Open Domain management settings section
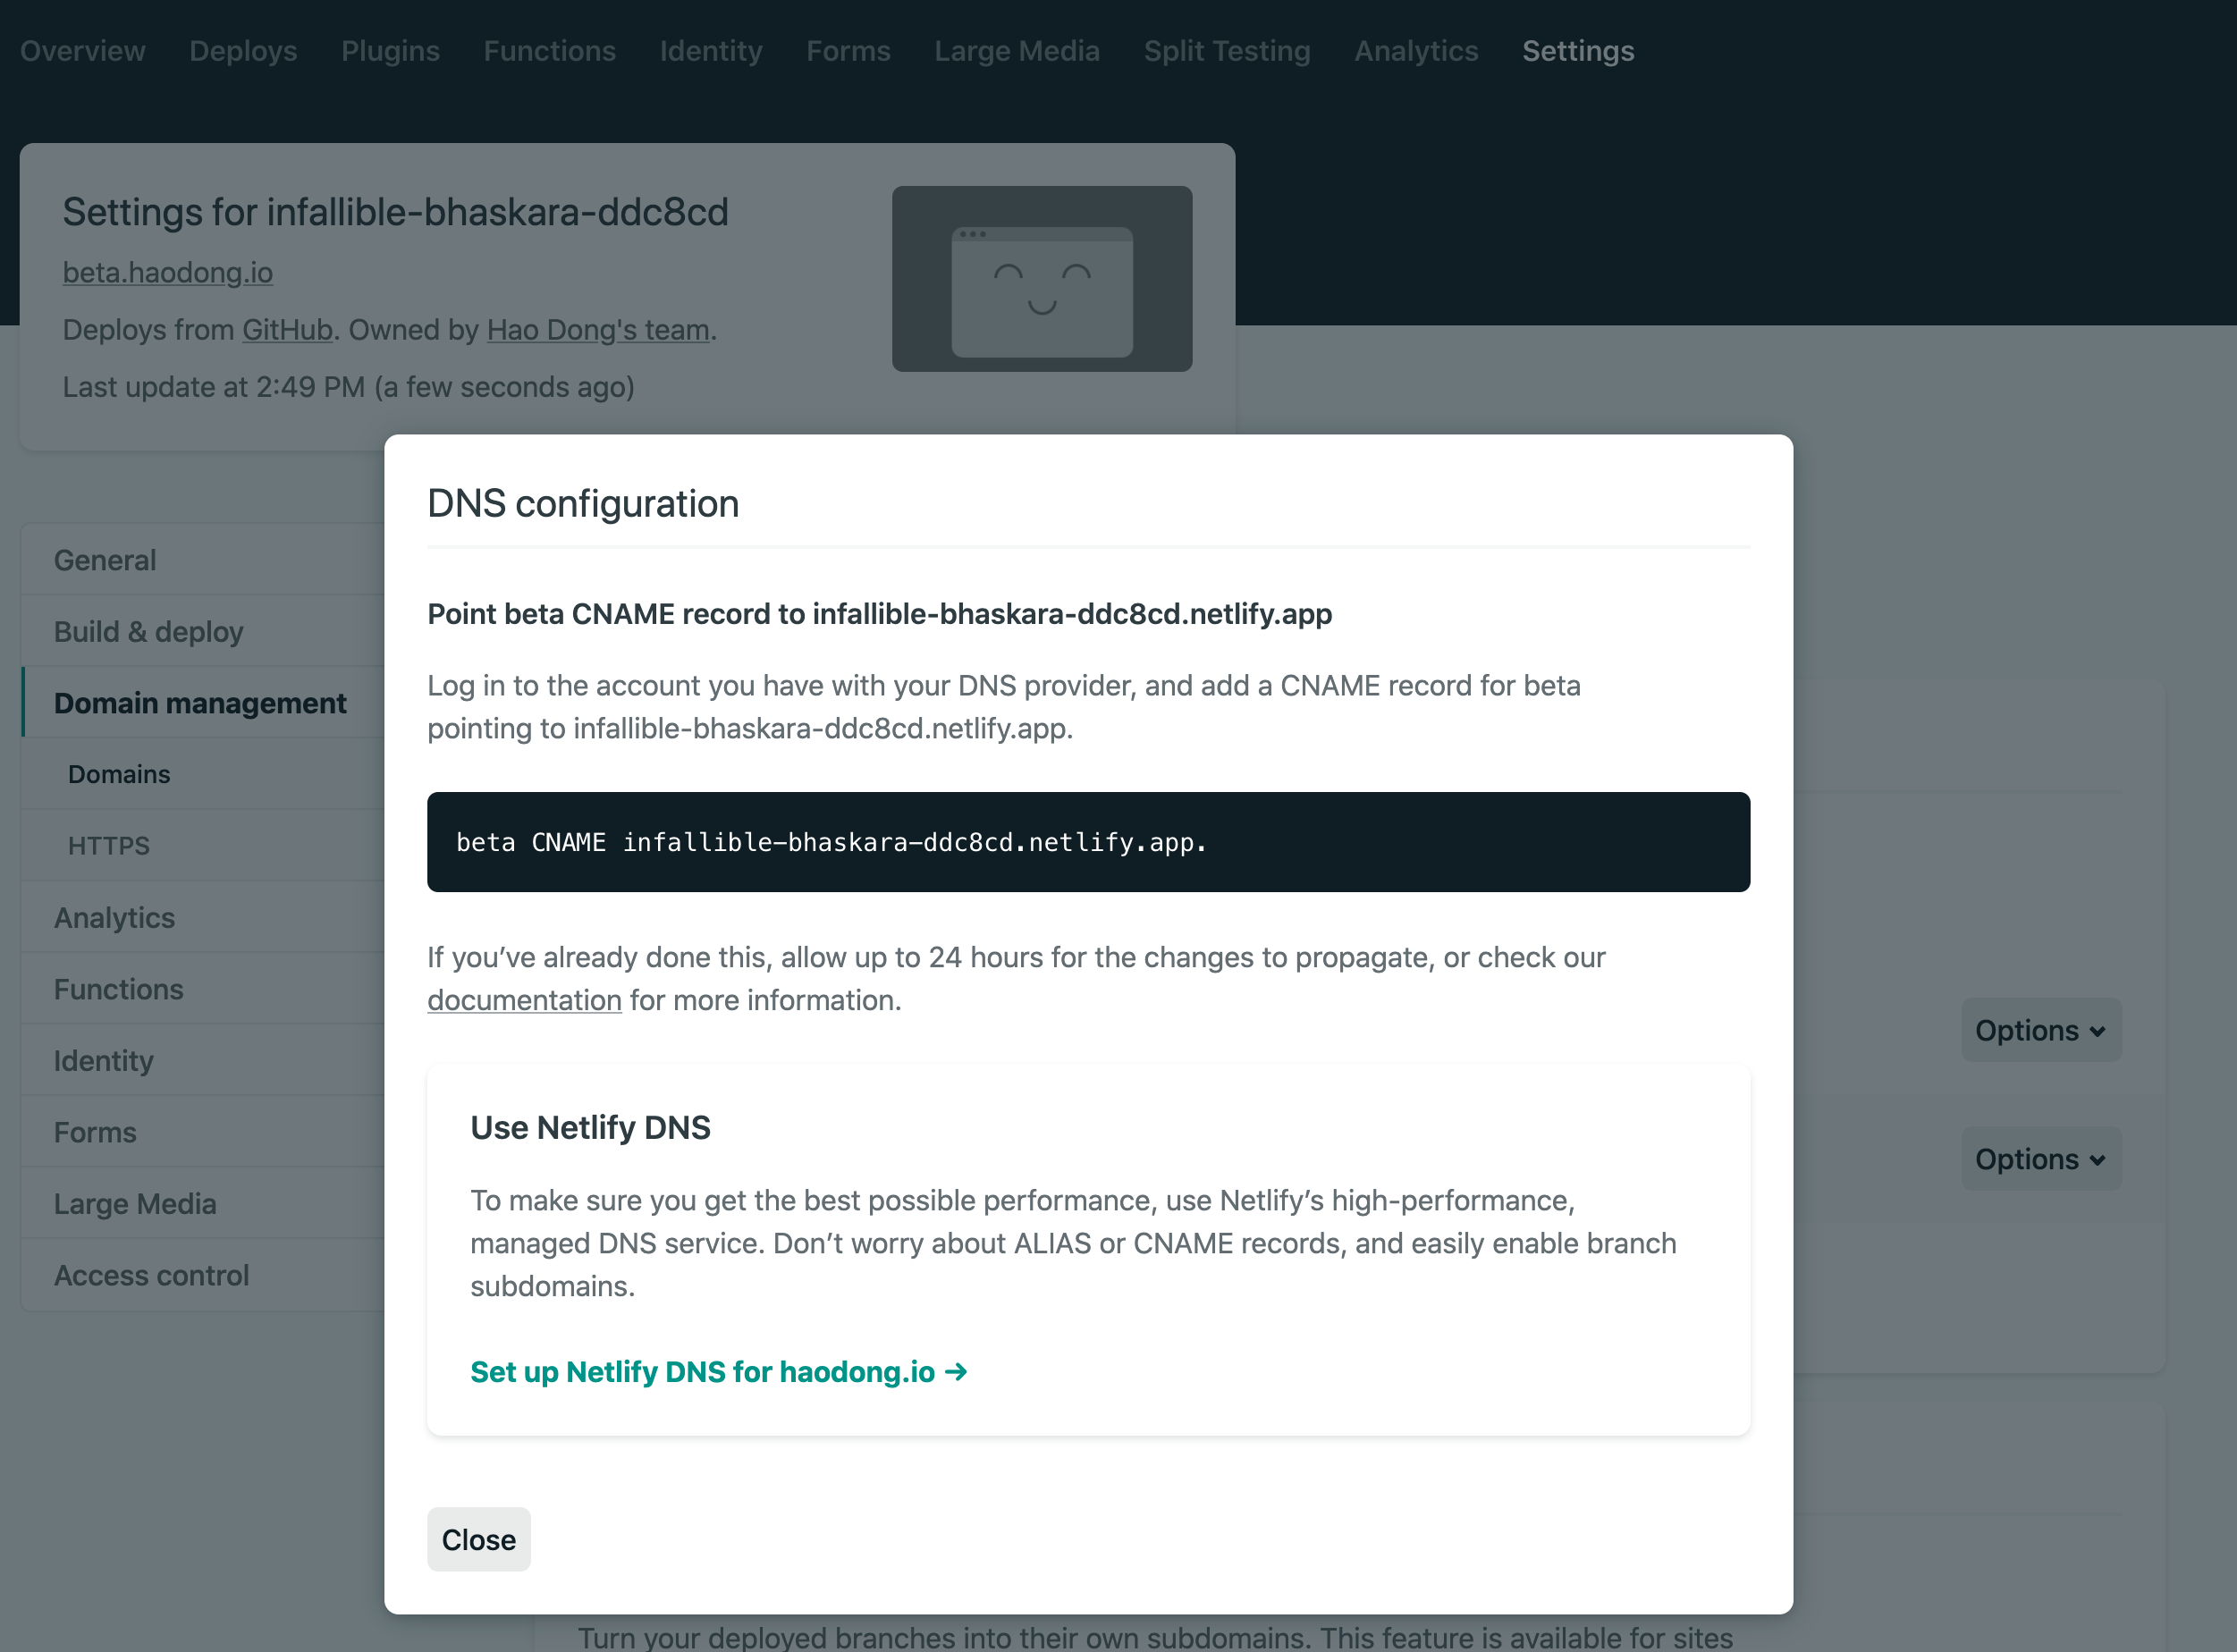This screenshot has height=1652, width=2237. coord(199,702)
